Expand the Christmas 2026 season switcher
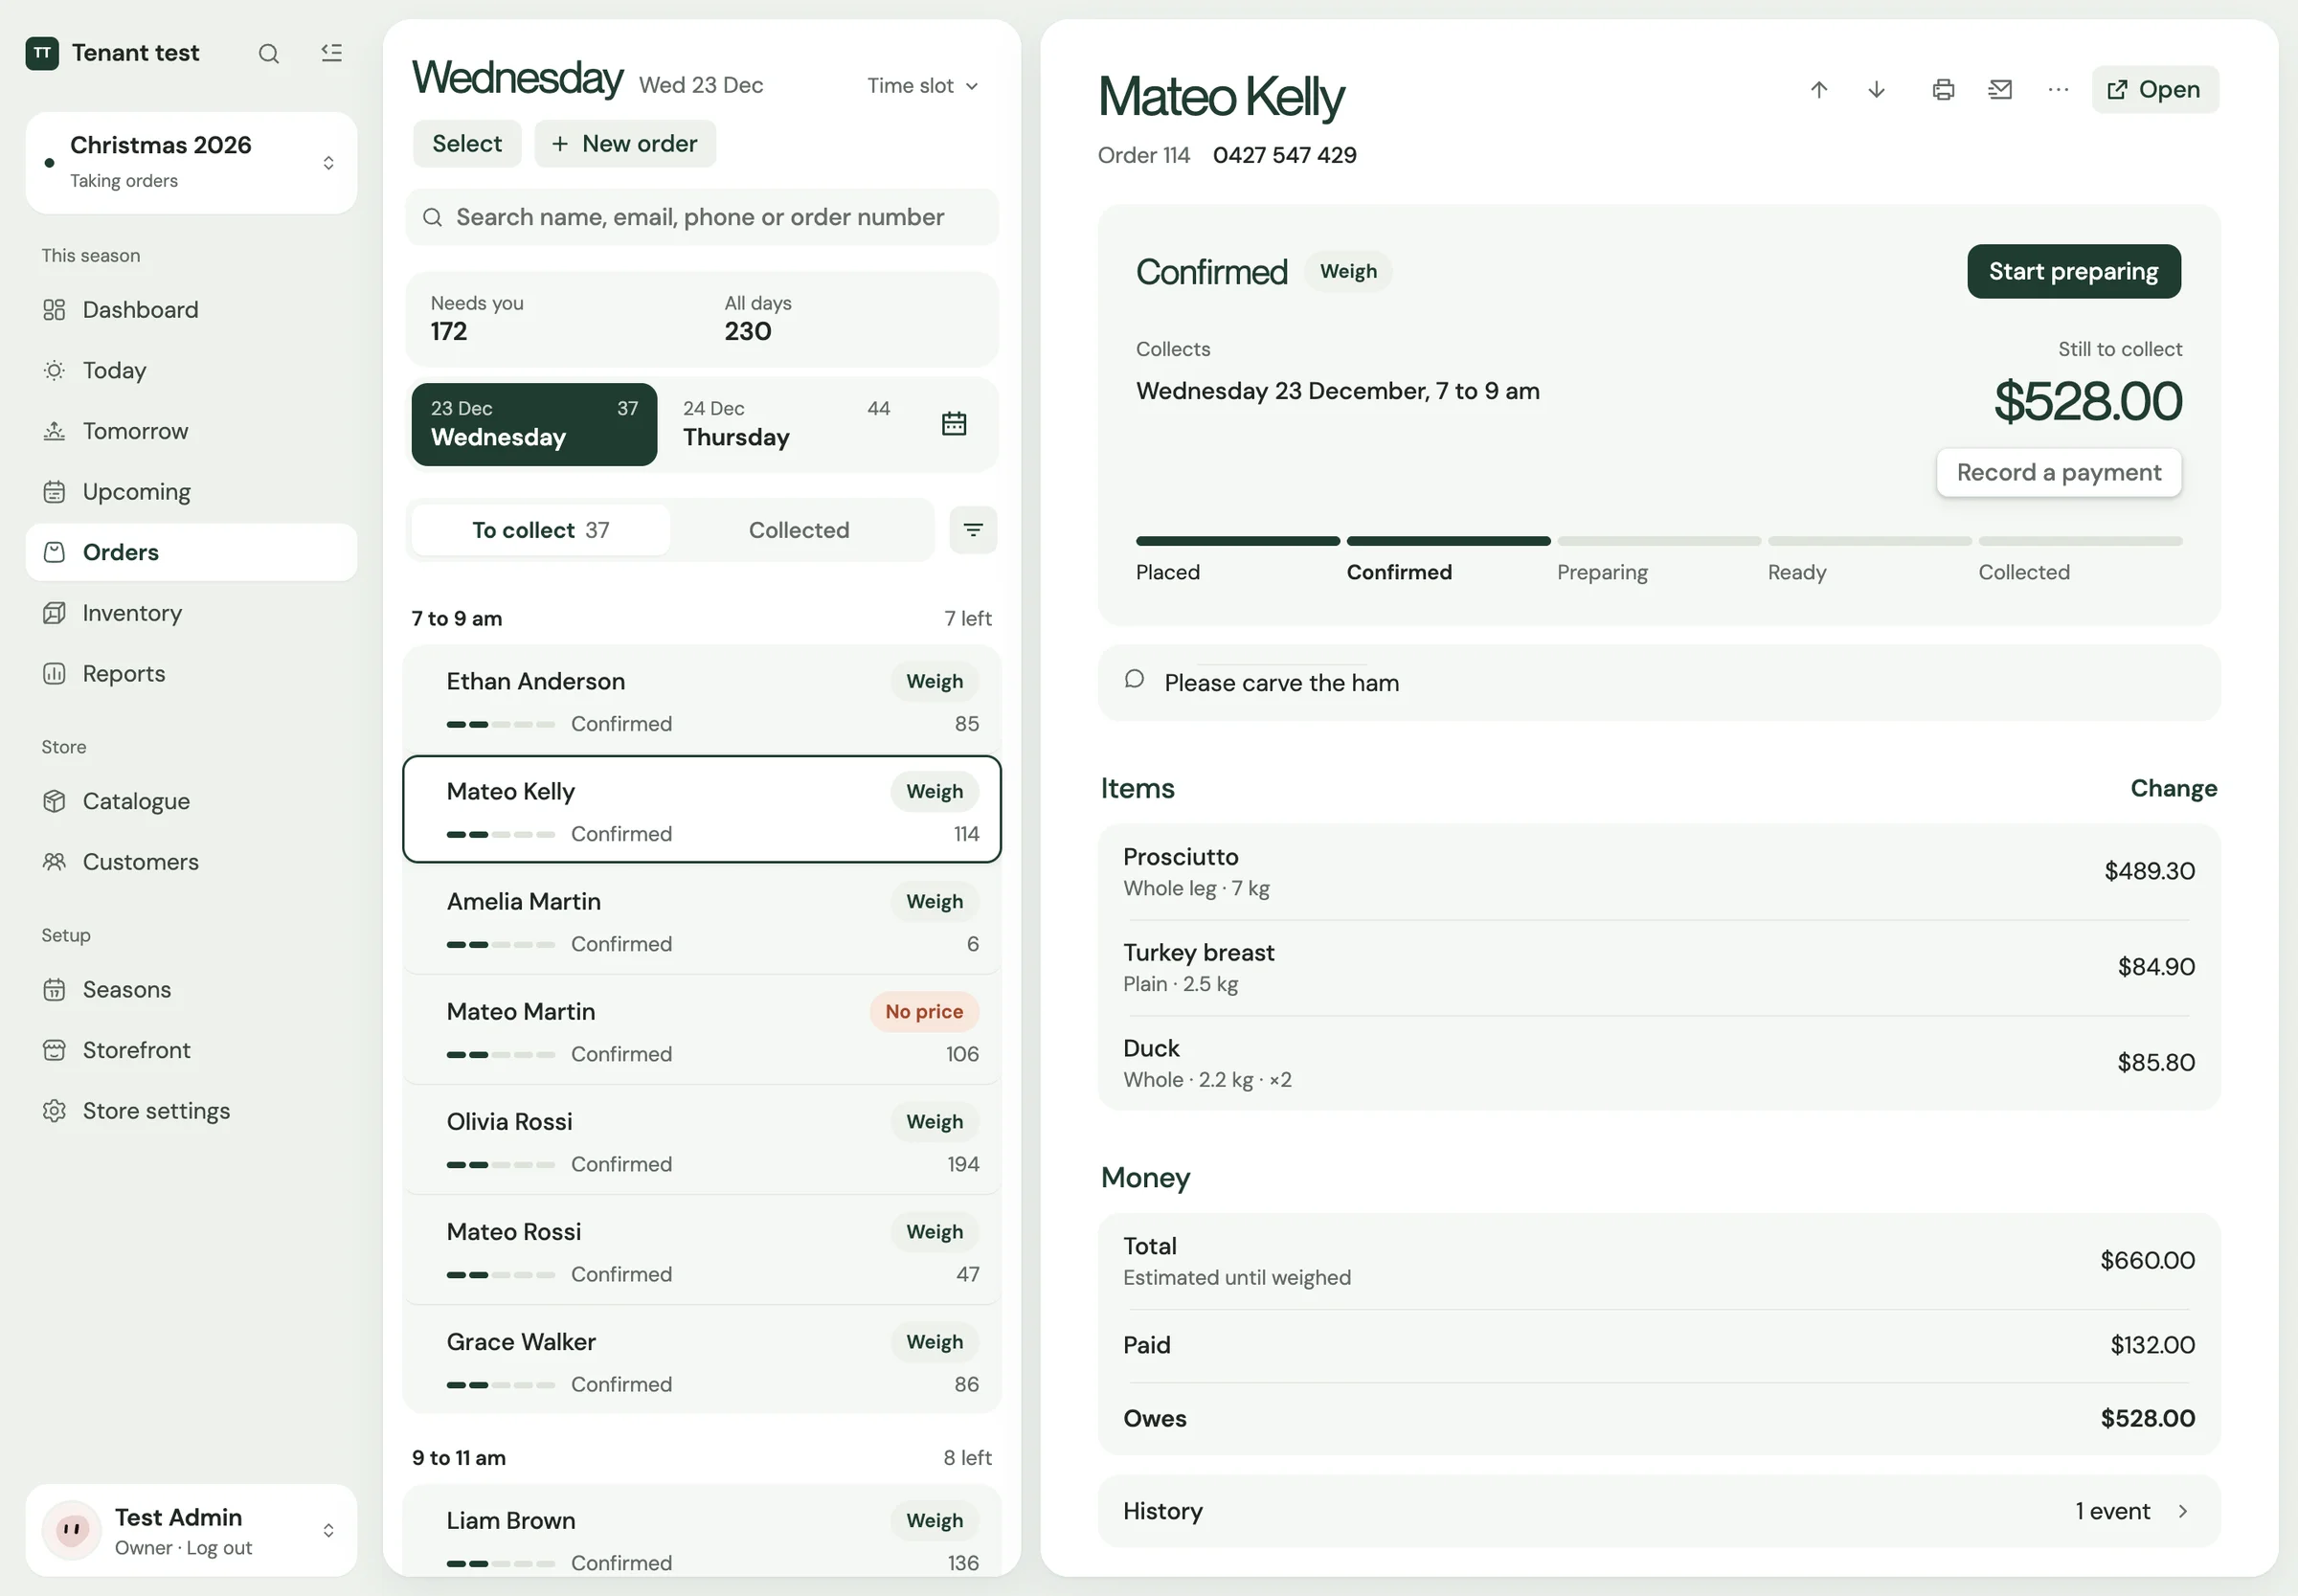The width and height of the screenshot is (2298, 1596). tap(191, 162)
